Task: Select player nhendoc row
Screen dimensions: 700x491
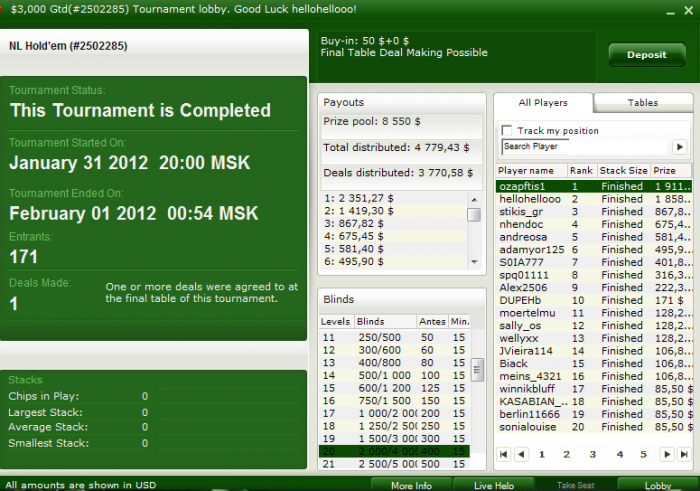Action: coord(594,224)
